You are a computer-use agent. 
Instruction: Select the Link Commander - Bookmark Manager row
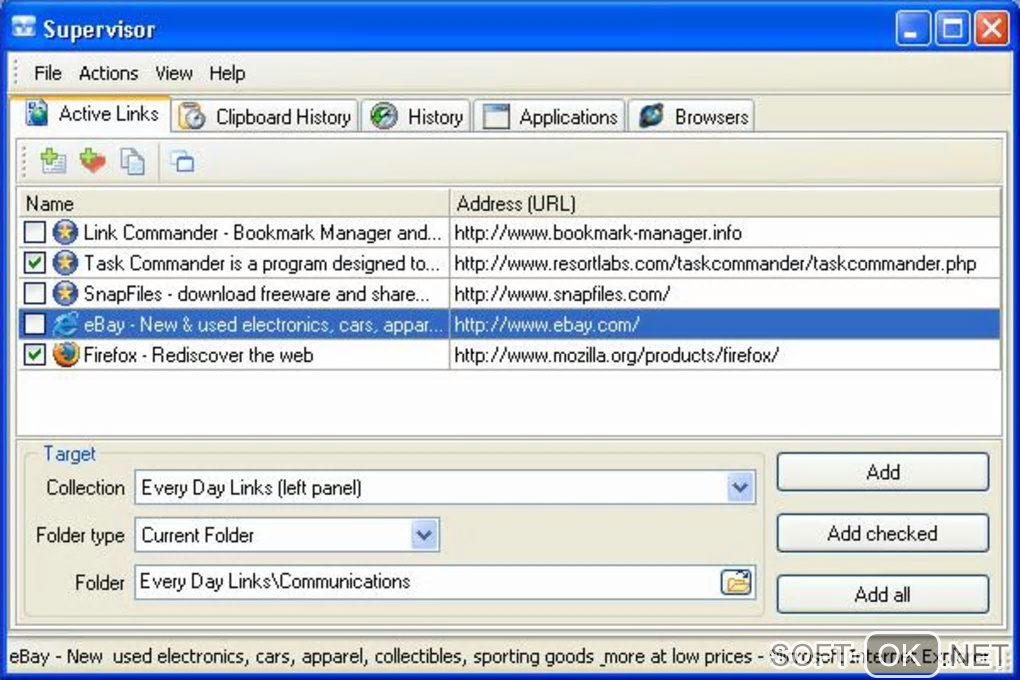coord(509,232)
